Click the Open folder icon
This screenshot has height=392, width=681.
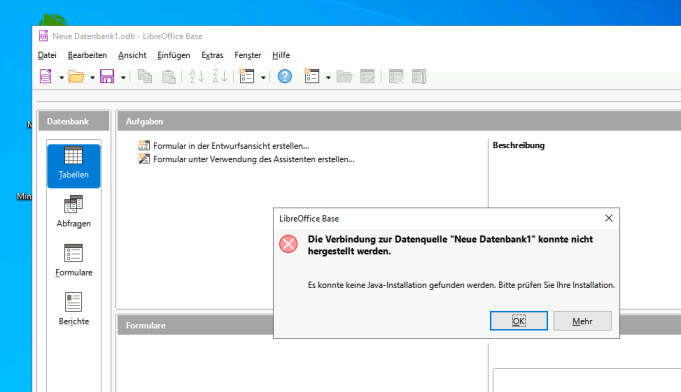tap(76, 76)
